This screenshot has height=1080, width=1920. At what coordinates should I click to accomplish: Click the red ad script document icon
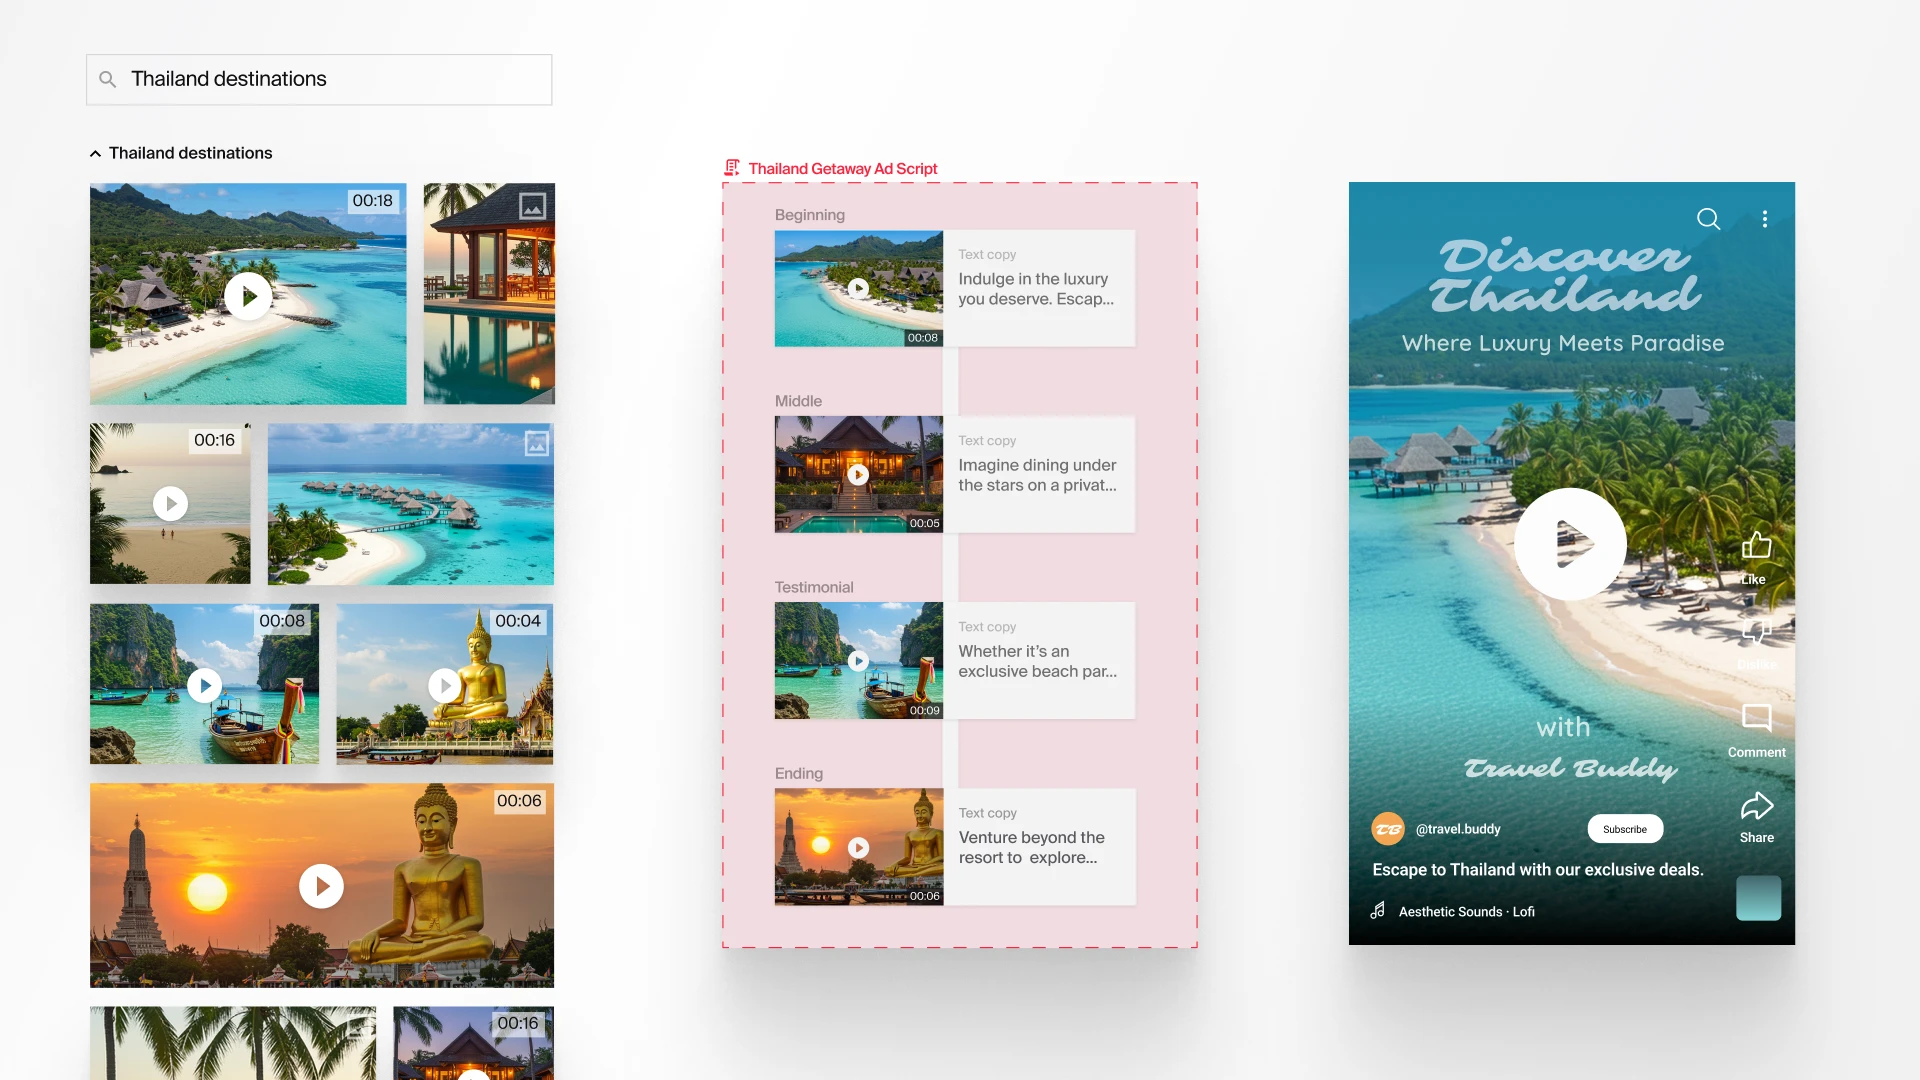point(731,167)
